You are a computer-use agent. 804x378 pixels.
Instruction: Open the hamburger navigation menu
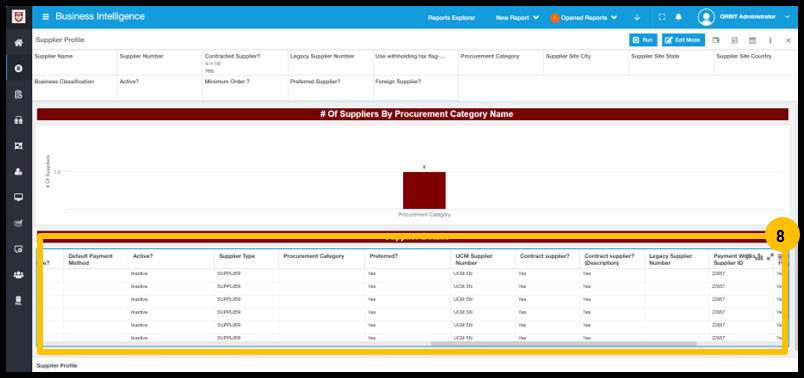click(46, 17)
